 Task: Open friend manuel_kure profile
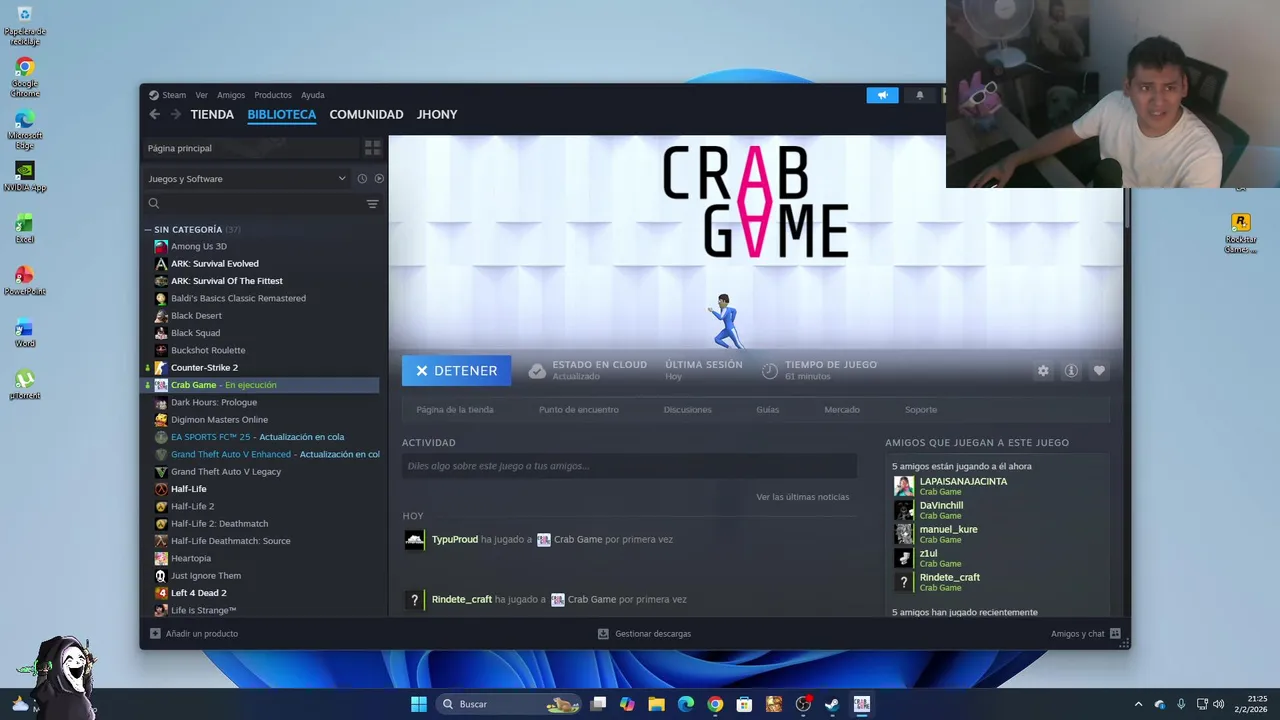[948, 529]
